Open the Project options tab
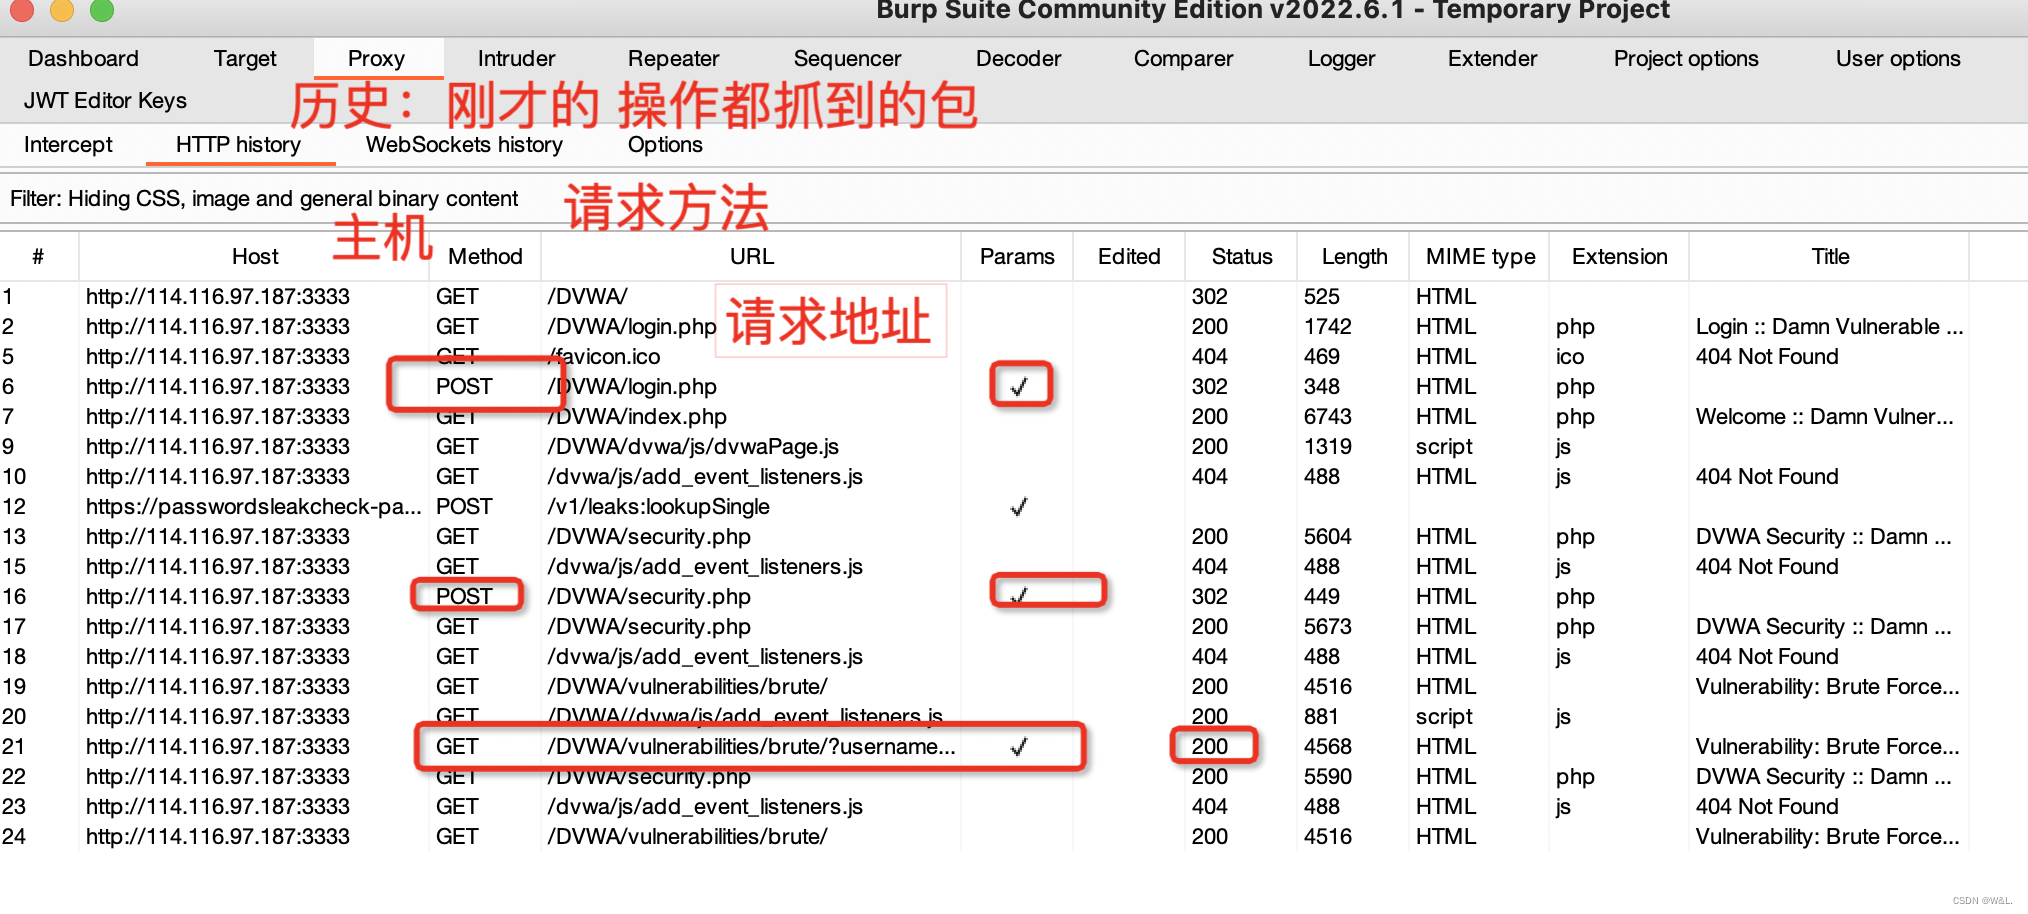This screenshot has height=914, width=2028. tap(1686, 59)
